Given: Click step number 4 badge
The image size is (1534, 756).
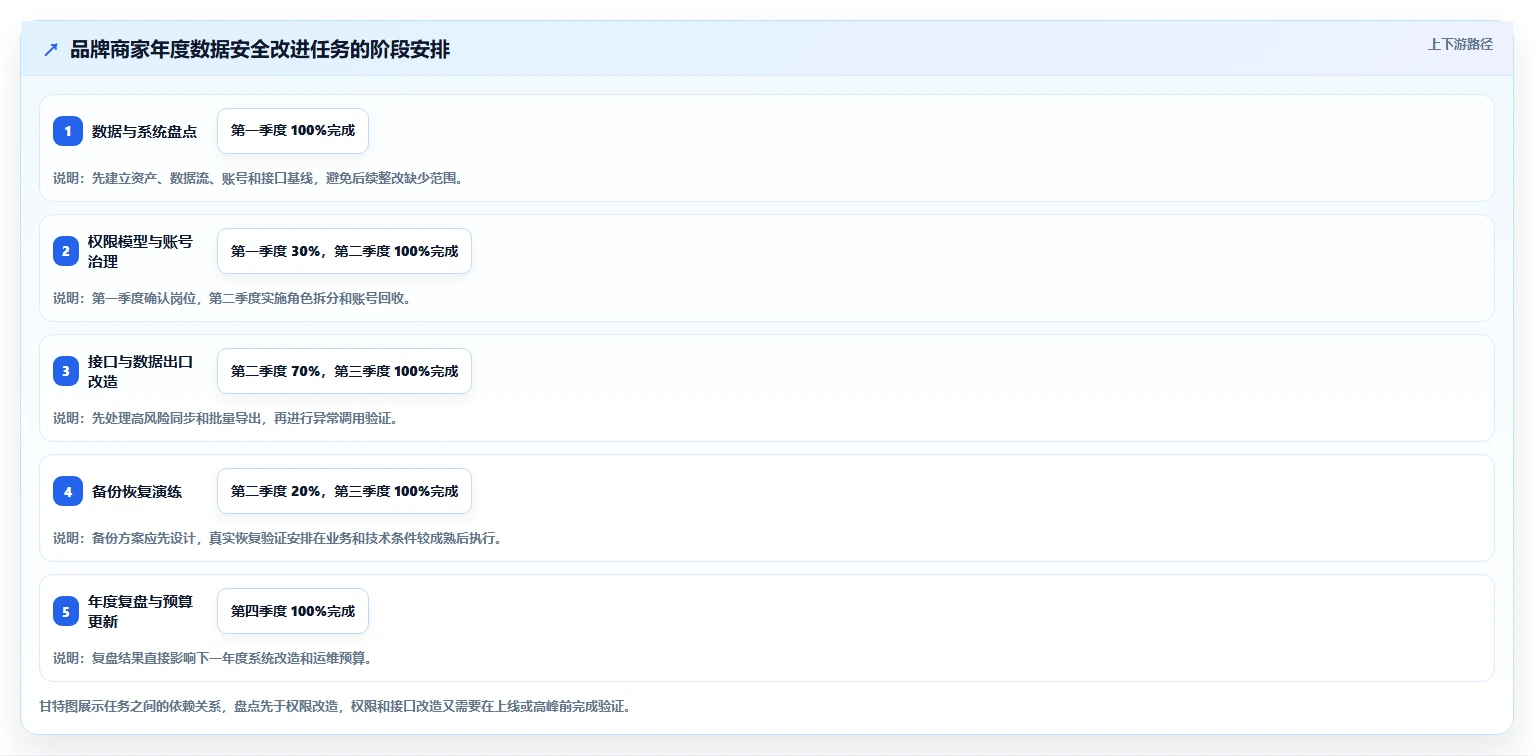Looking at the screenshot, I should point(67,491).
